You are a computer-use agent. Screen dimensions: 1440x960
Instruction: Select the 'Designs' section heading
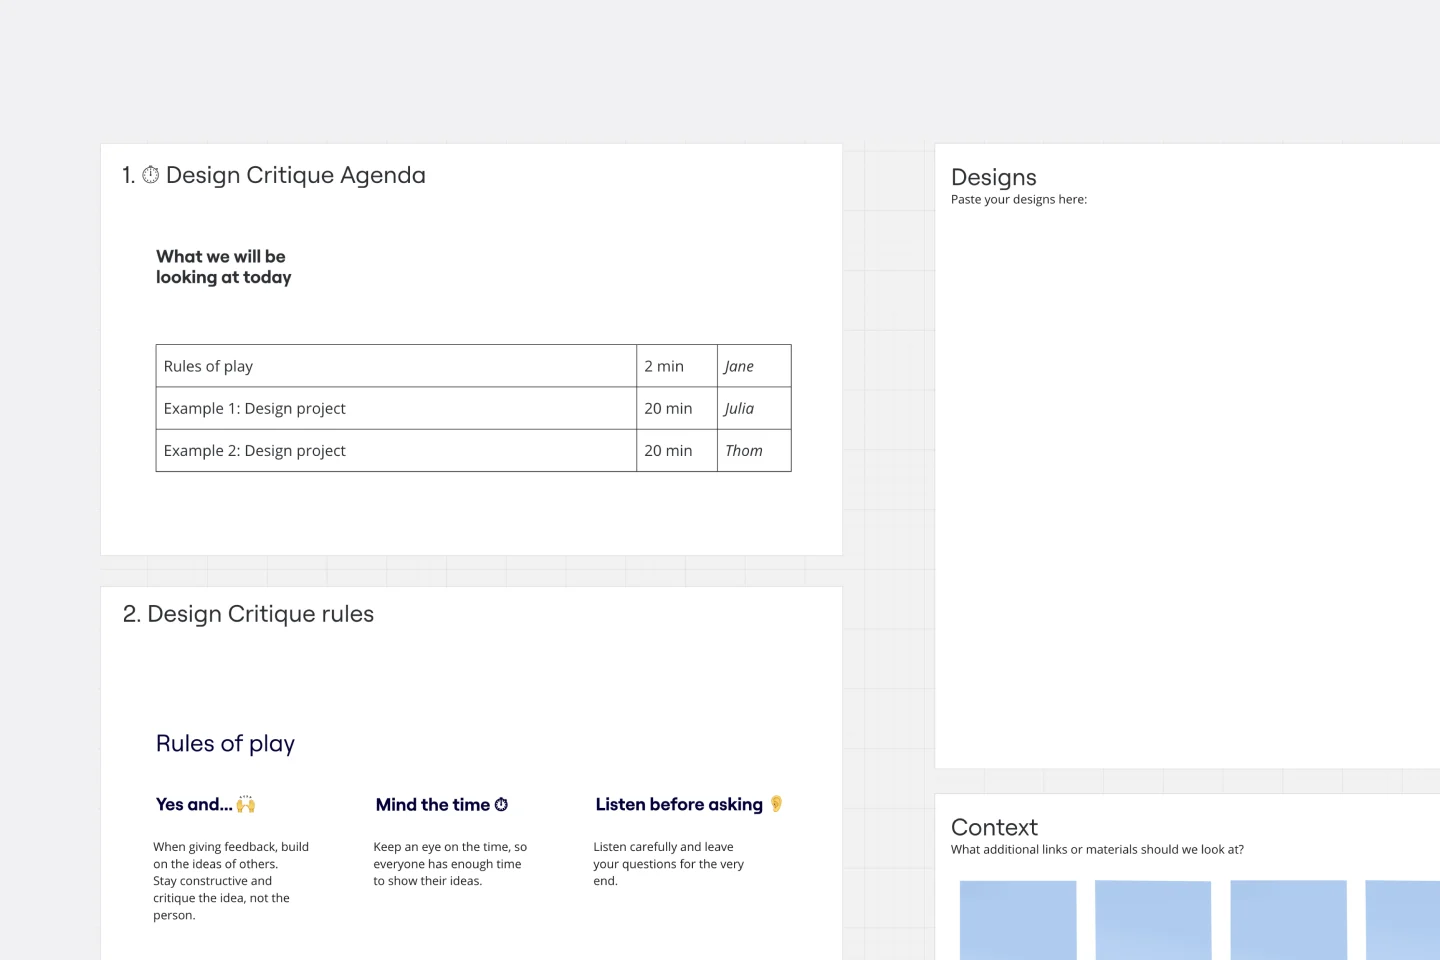pyautogui.click(x=993, y=177)
